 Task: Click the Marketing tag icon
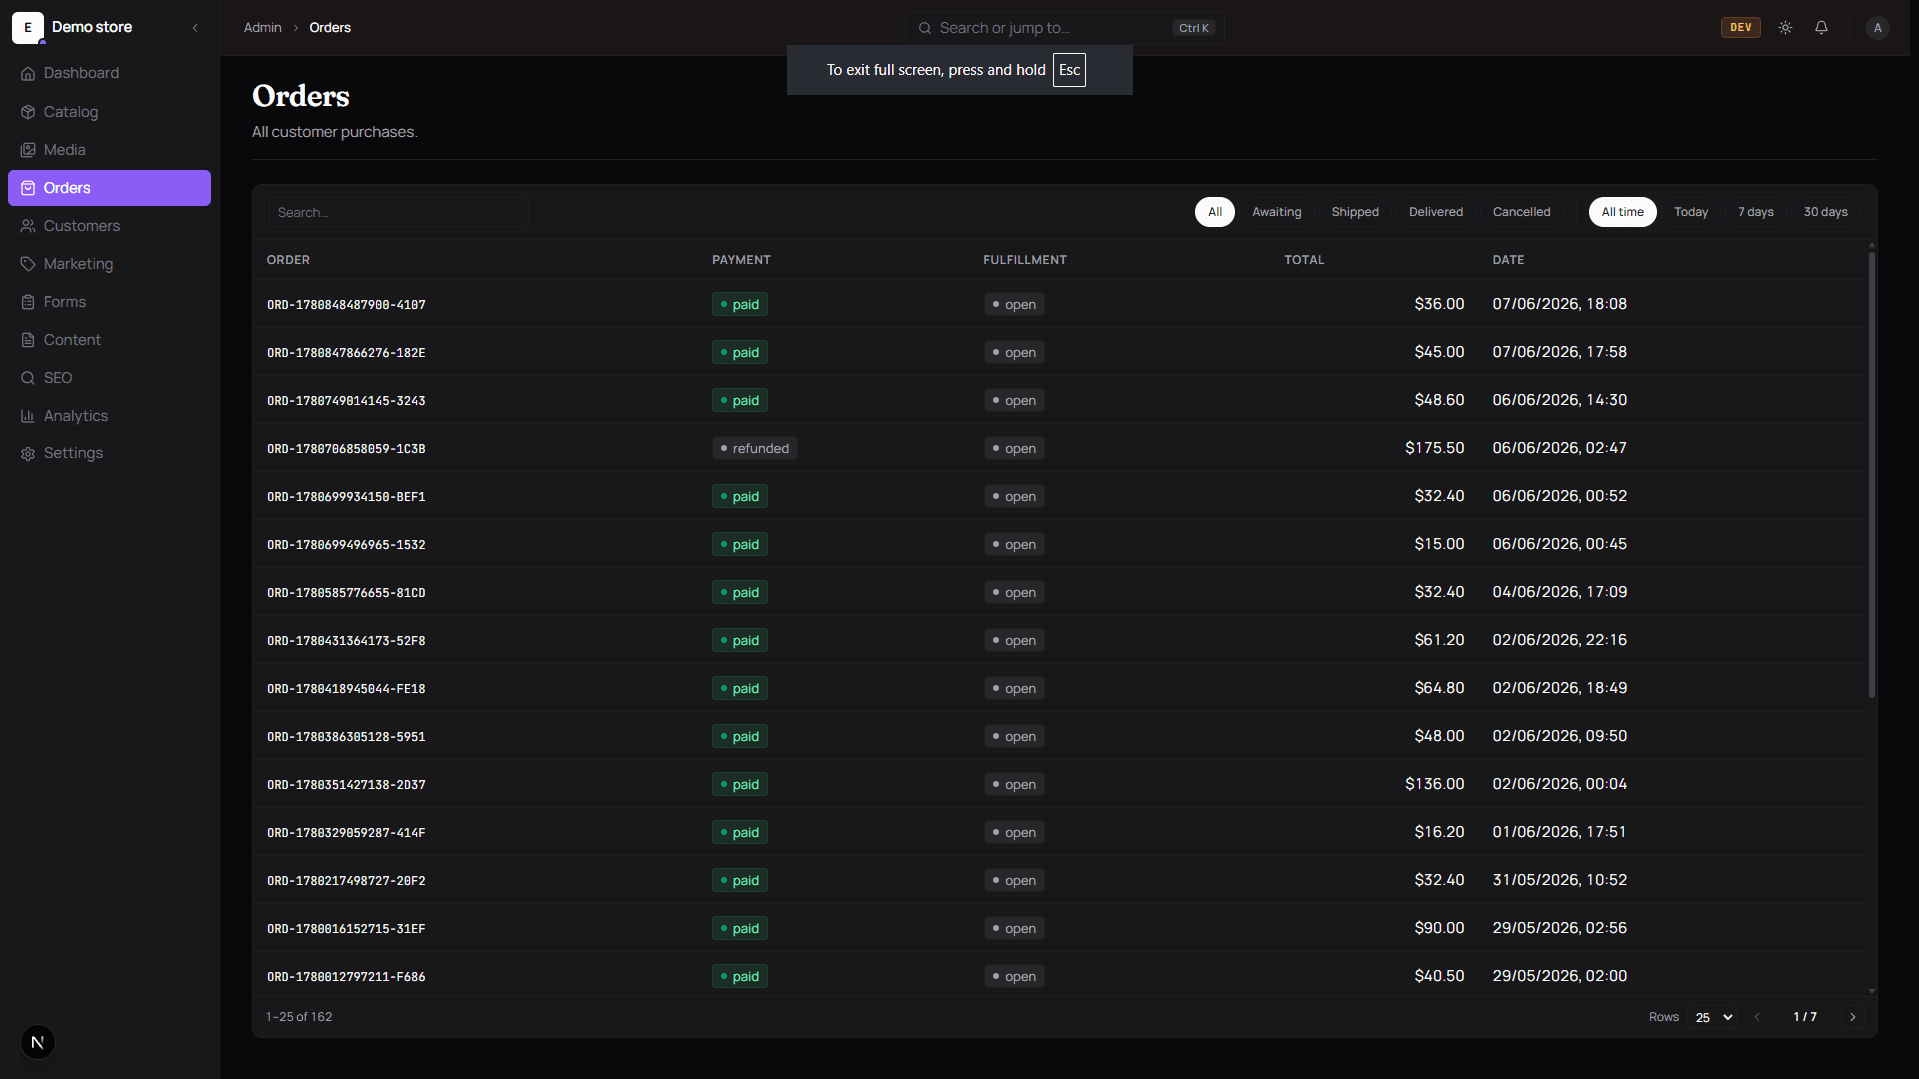pos(28,264)
